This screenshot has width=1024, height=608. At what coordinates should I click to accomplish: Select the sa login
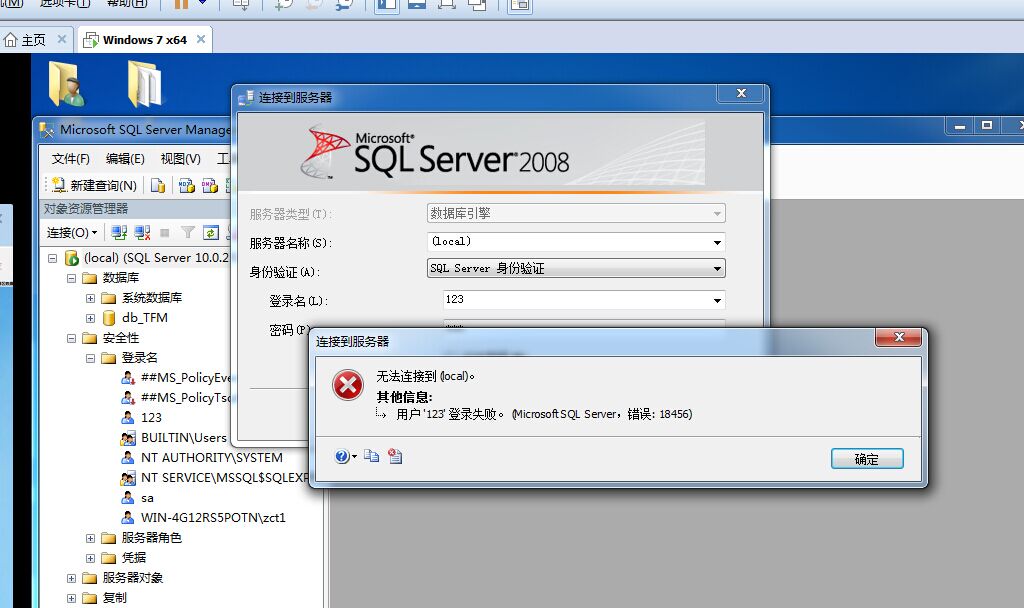[x=148, y=498]
